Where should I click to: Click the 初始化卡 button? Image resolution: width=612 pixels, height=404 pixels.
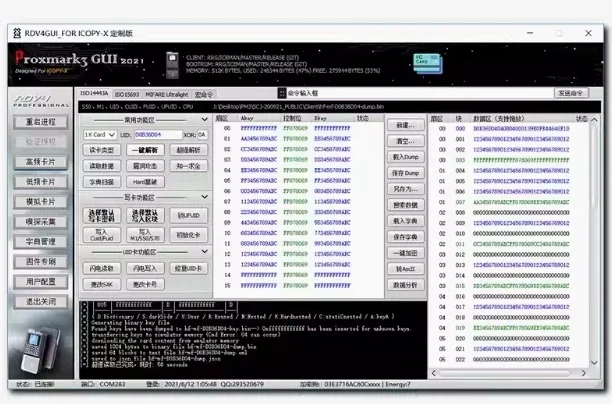[x=189, y=235]
